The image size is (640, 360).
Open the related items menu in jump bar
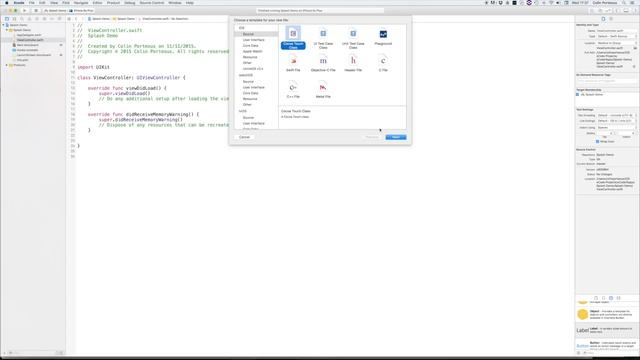(x=69, y=19)
